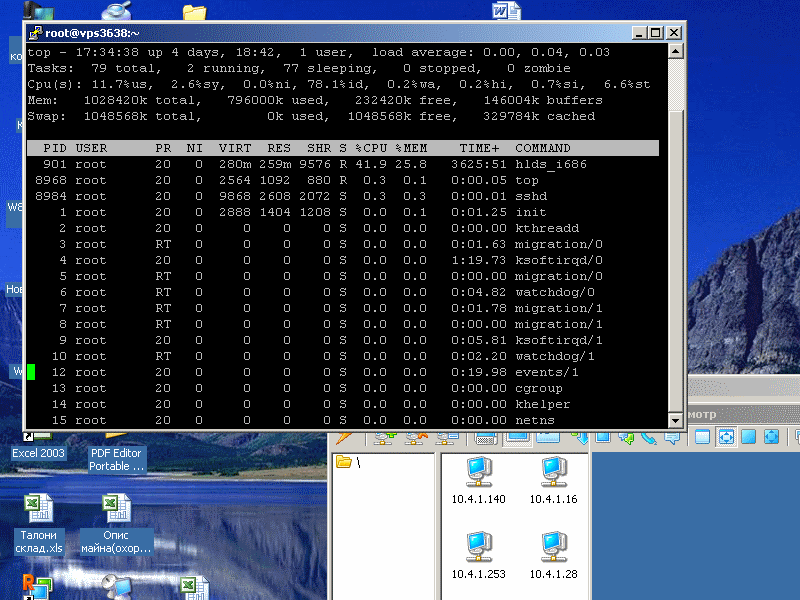
Task: Click the computer icon with orange arrow
Action: click(x=416, y=437)
